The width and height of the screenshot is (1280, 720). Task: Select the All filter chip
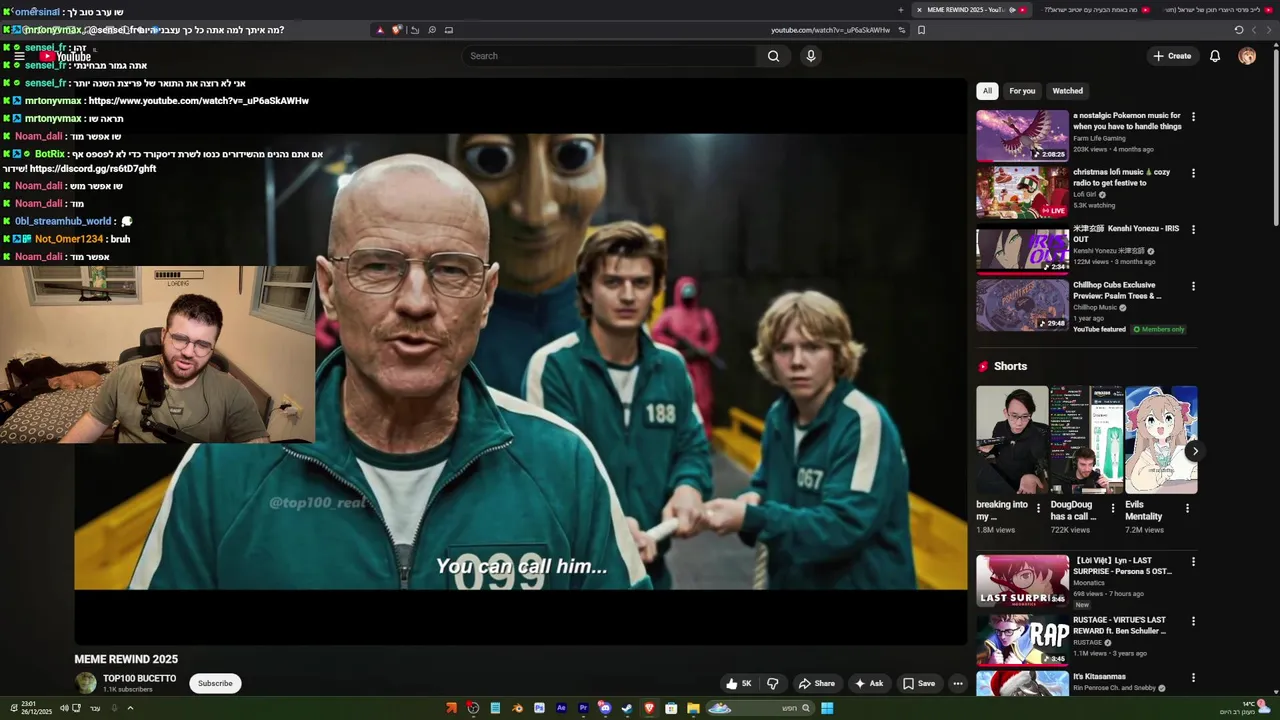tap(987, 91)
